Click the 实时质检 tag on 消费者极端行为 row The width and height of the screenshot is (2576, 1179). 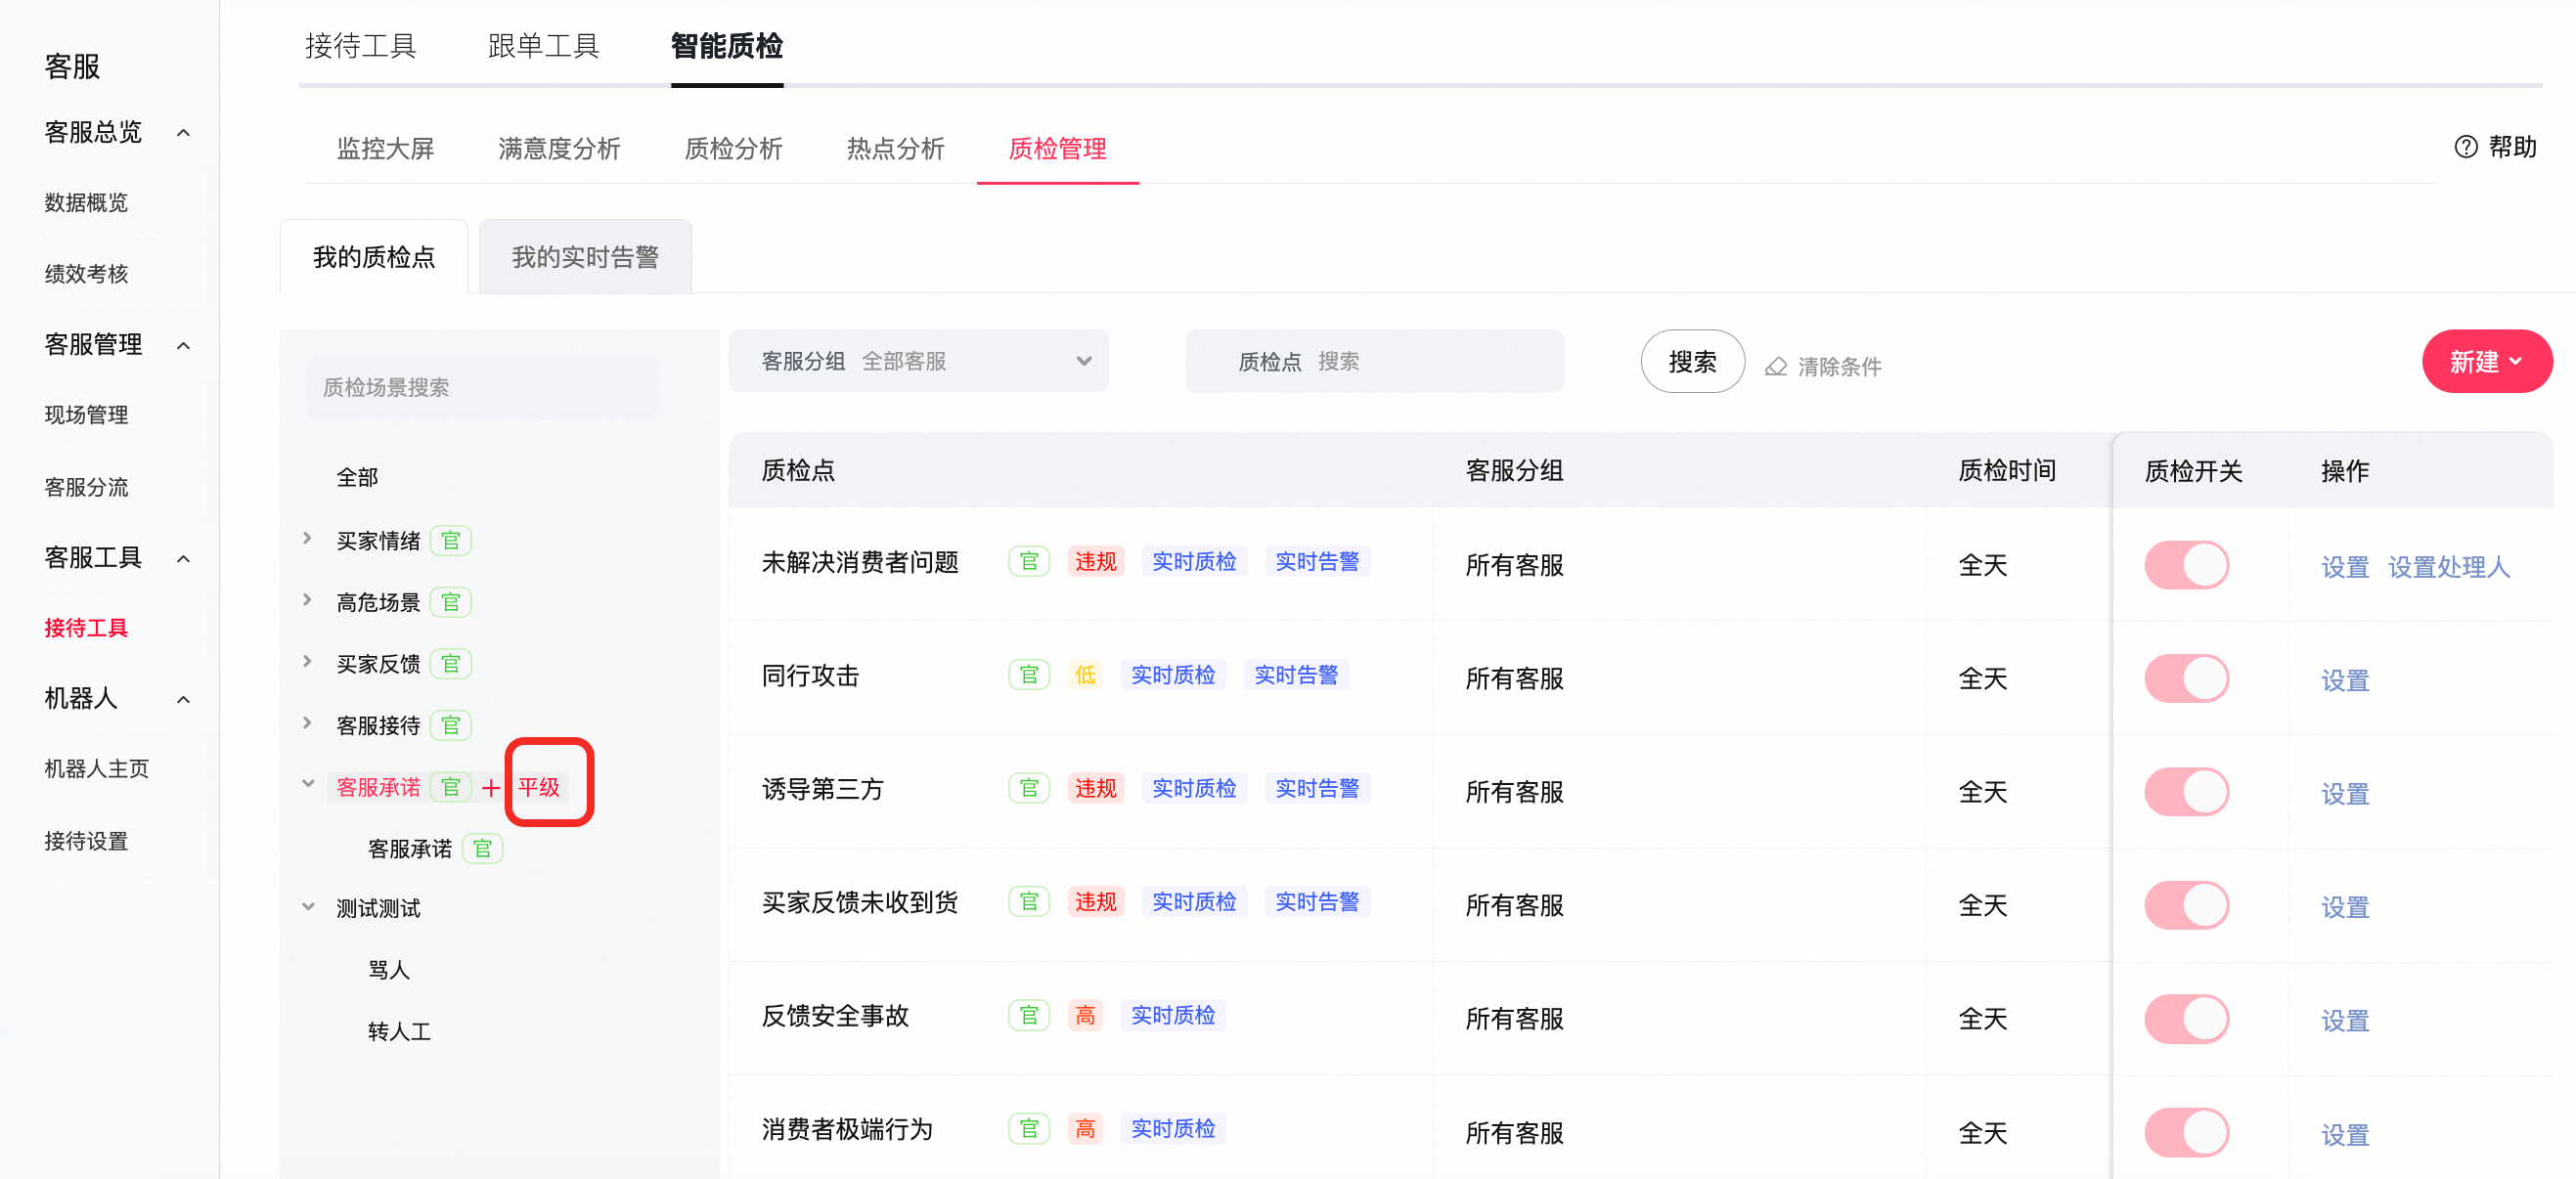1173,1129
